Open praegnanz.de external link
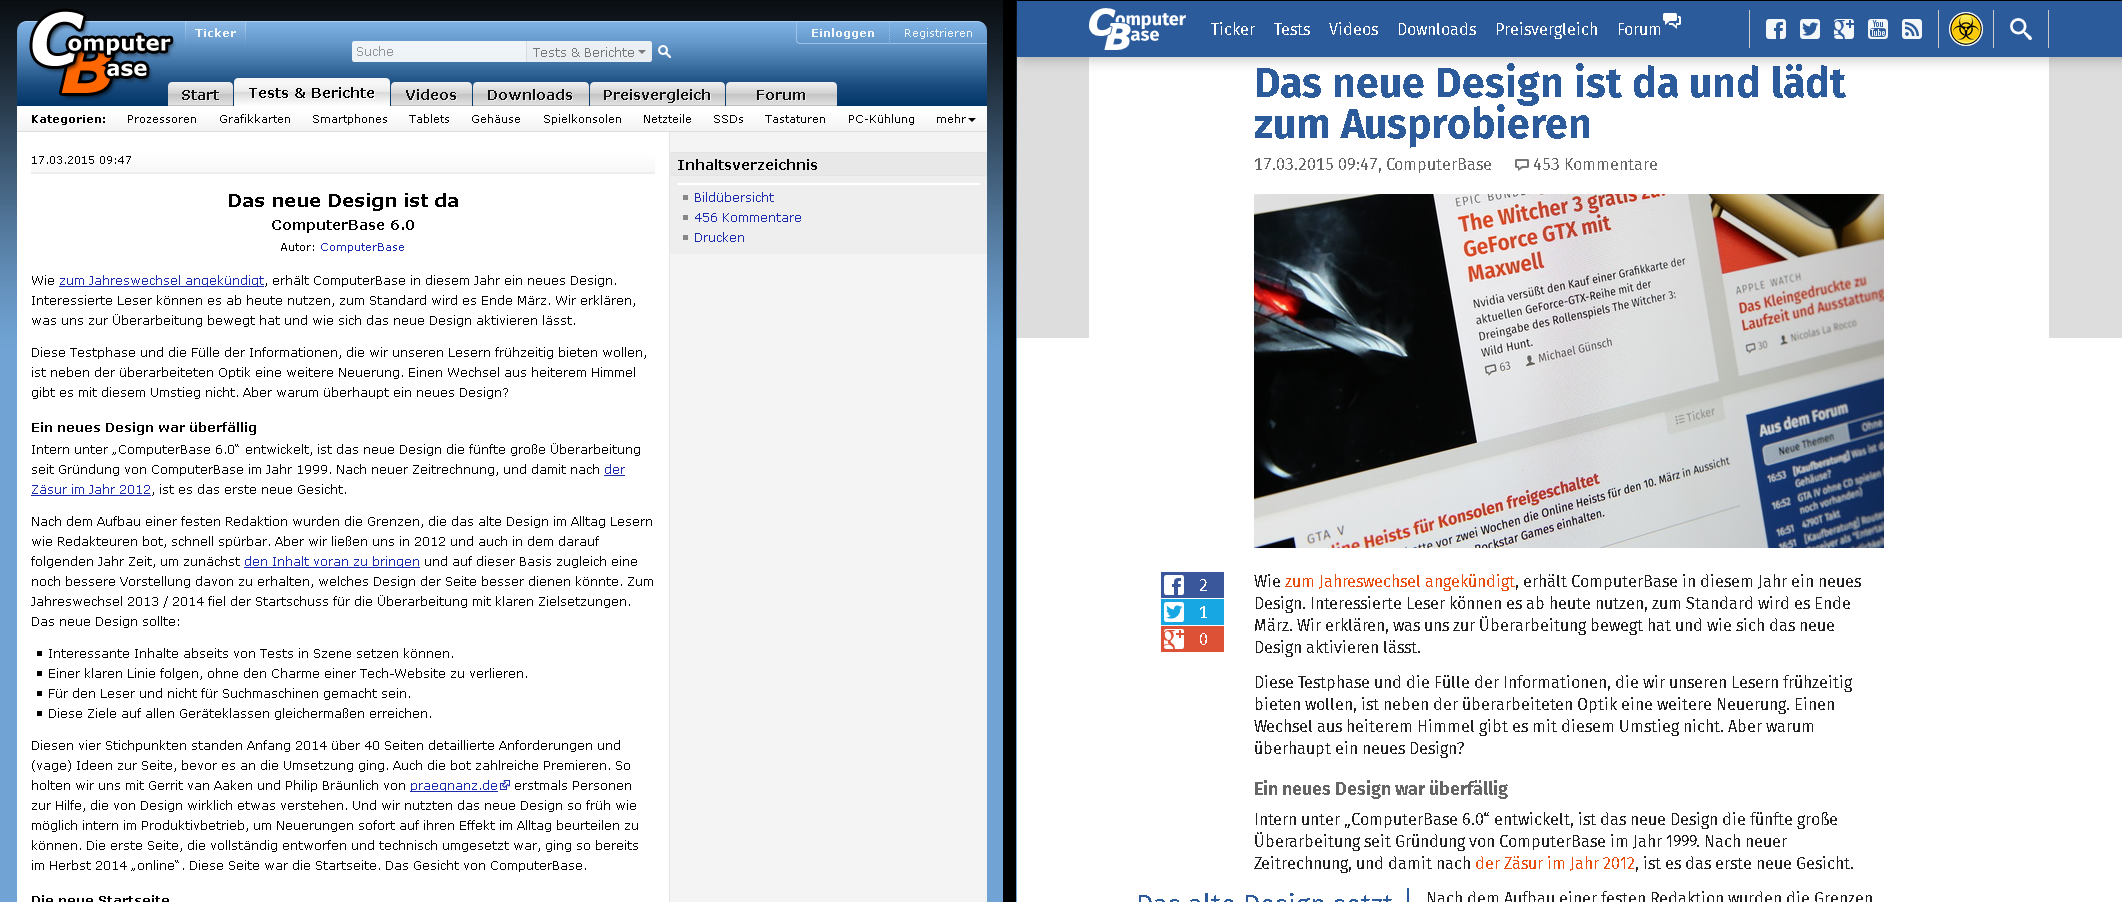This screenshot has width=2122, height=902. coord(459,786)
